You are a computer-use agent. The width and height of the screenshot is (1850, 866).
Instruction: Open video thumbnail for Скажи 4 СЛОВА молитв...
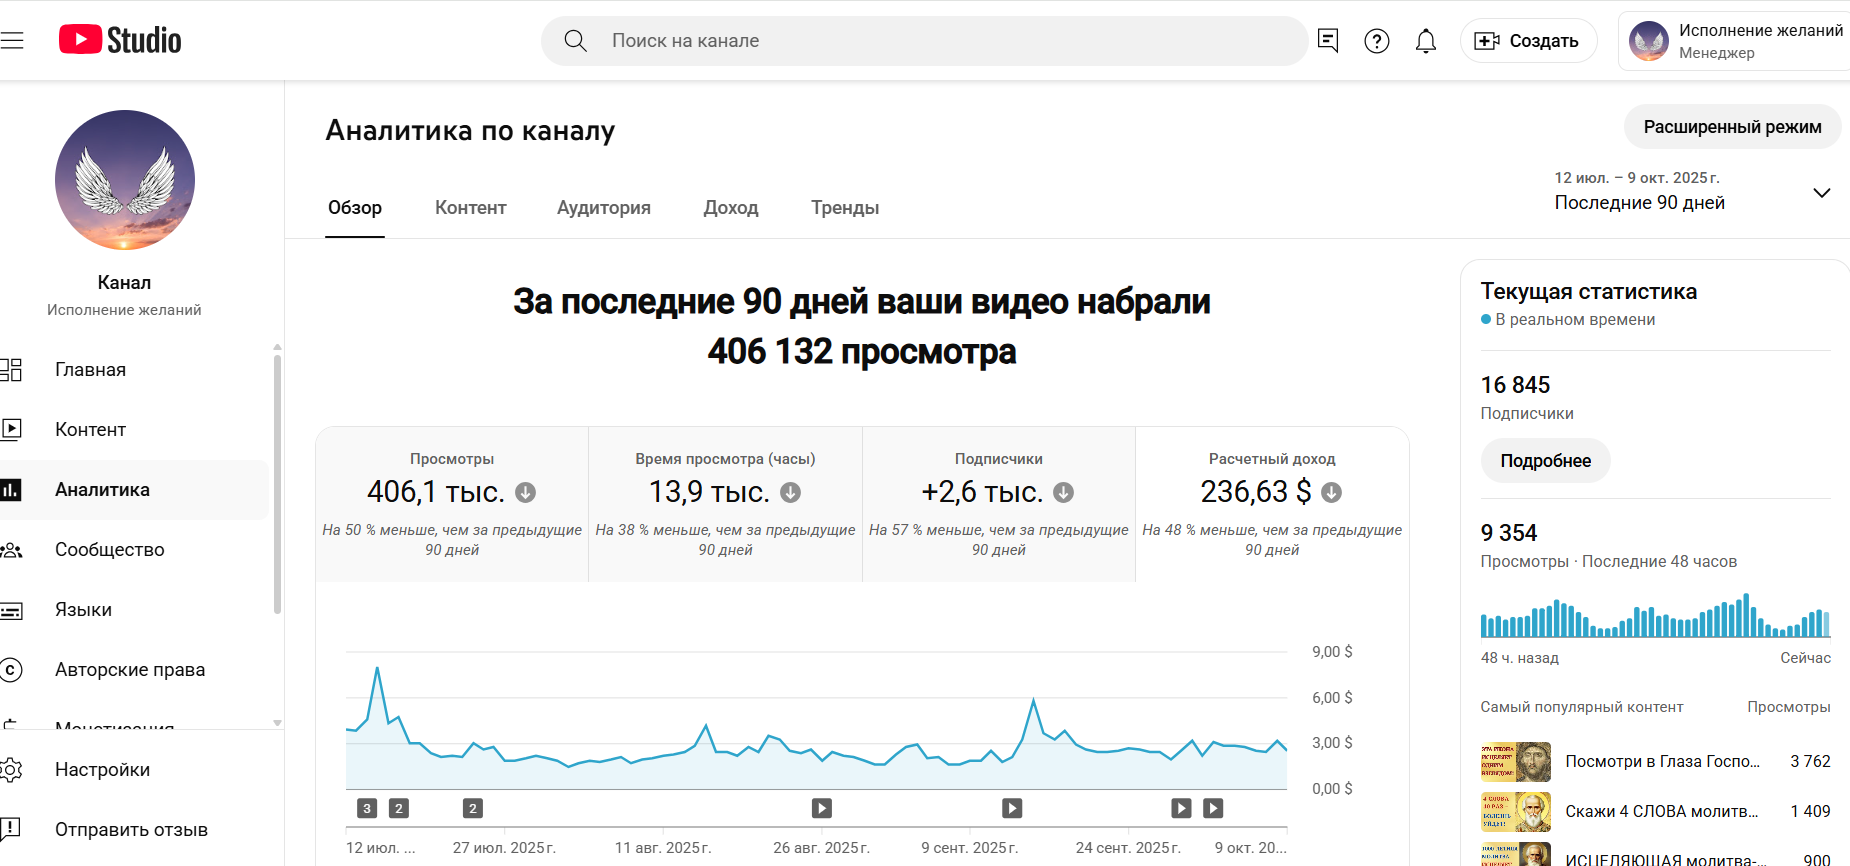tap(1516, 812)
